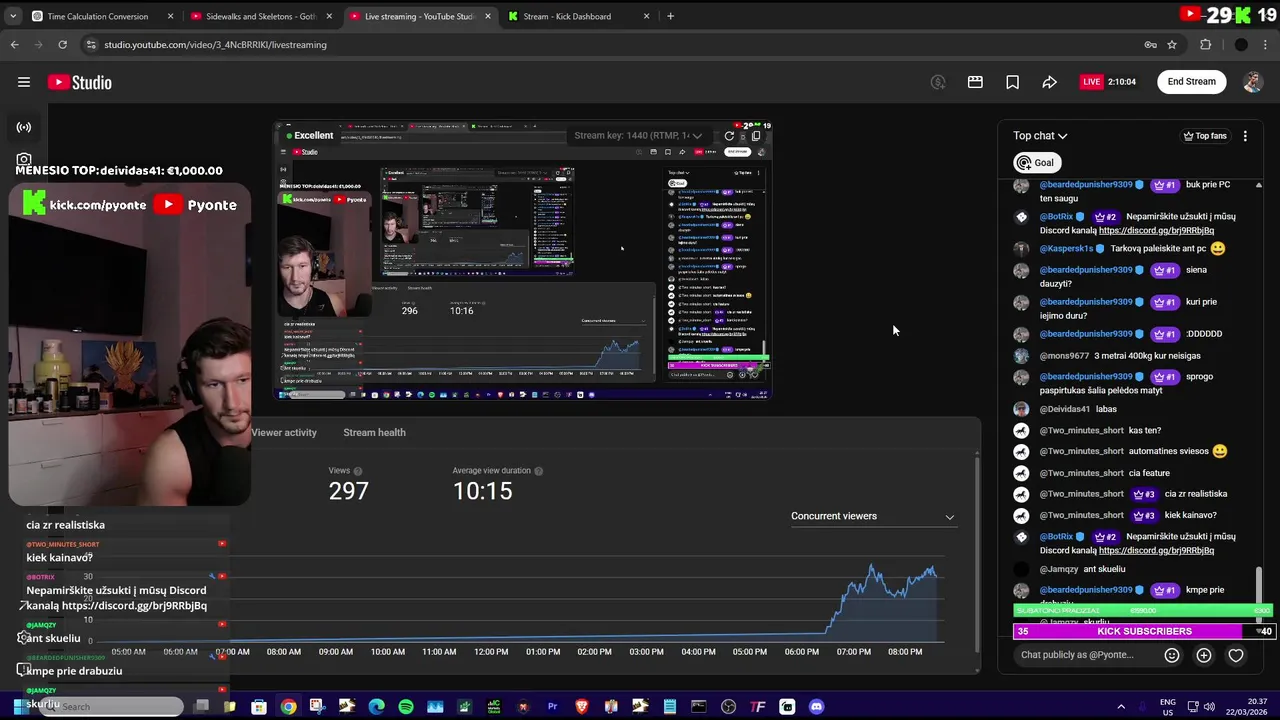Open Discord link in first BotRix message
Viewport: 1280px width, 720px height.
1156,230
